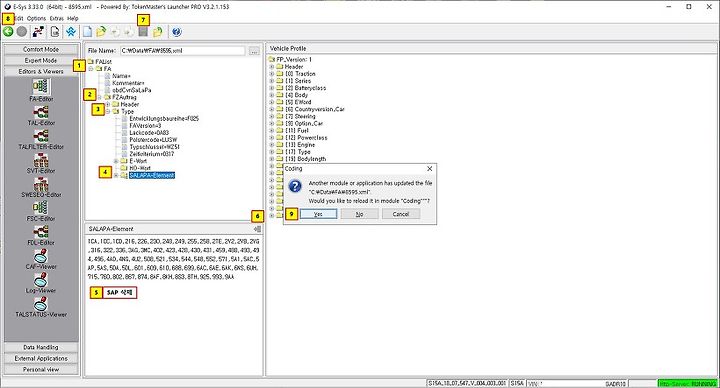Expand the [13] Engine node
Viewport: 720px width, 388px height.
point(271,145)
